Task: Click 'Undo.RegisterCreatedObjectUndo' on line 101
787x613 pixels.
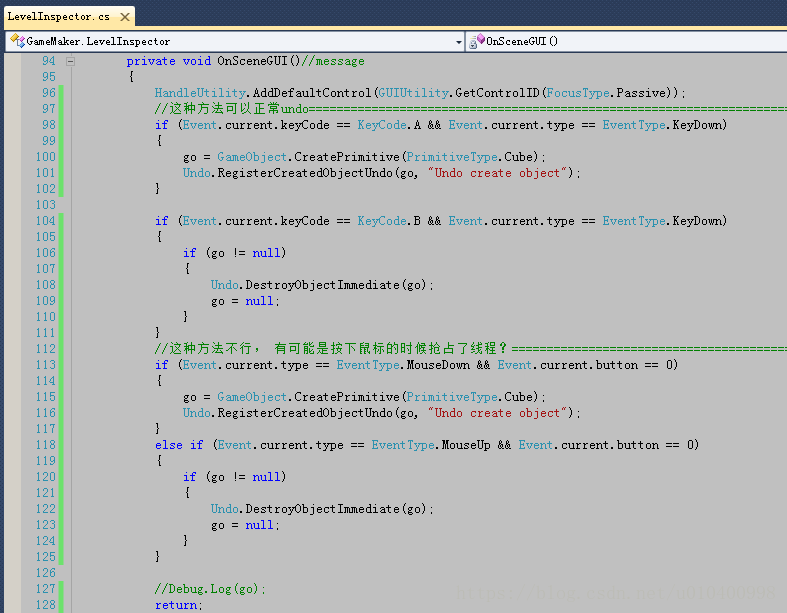Action: point(288,173)
